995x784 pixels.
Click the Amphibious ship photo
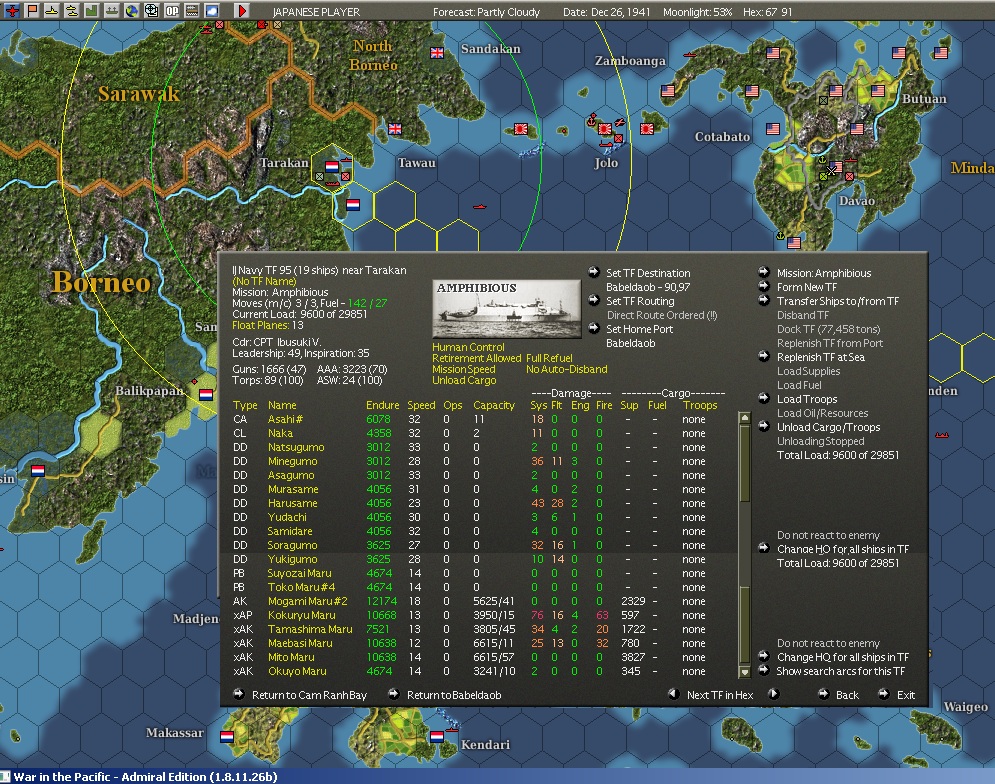point(506,309)
